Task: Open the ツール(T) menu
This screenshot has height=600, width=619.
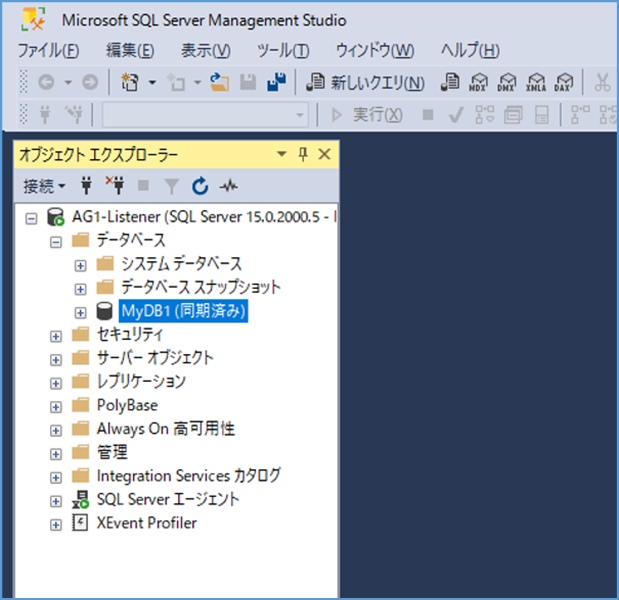Action: pos(283,51)
